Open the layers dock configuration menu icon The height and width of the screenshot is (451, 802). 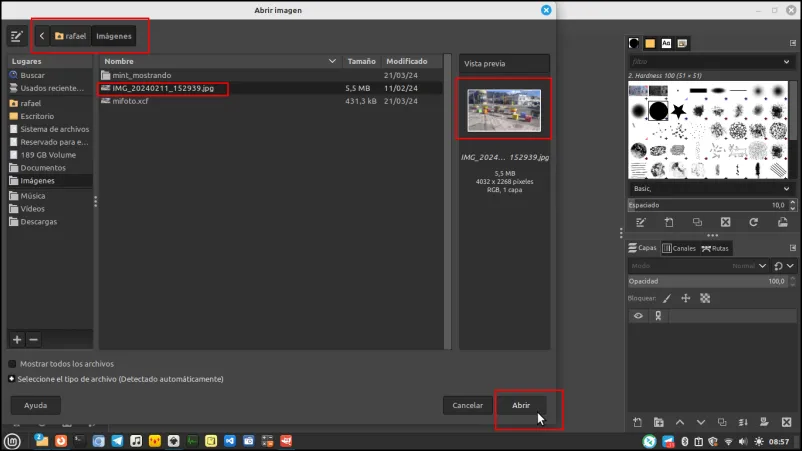pos(793,248)
